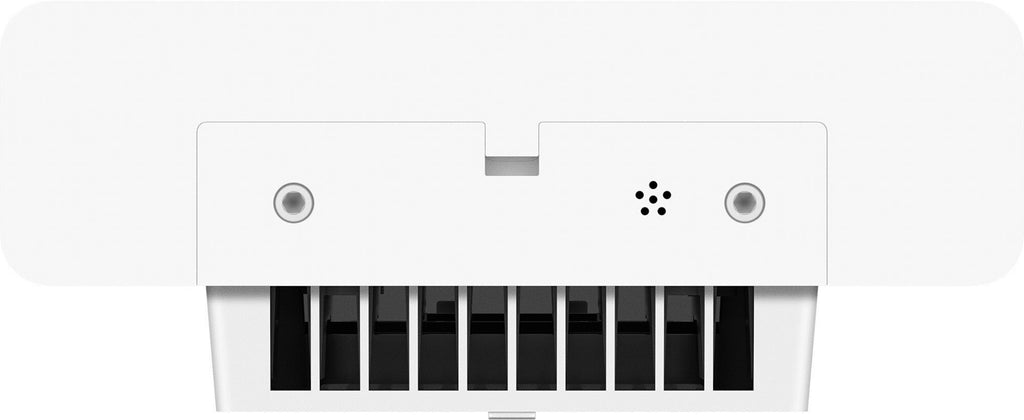Click the right hex screw socket
Viewport: 1024px width, 420px height.
(745, 202)
